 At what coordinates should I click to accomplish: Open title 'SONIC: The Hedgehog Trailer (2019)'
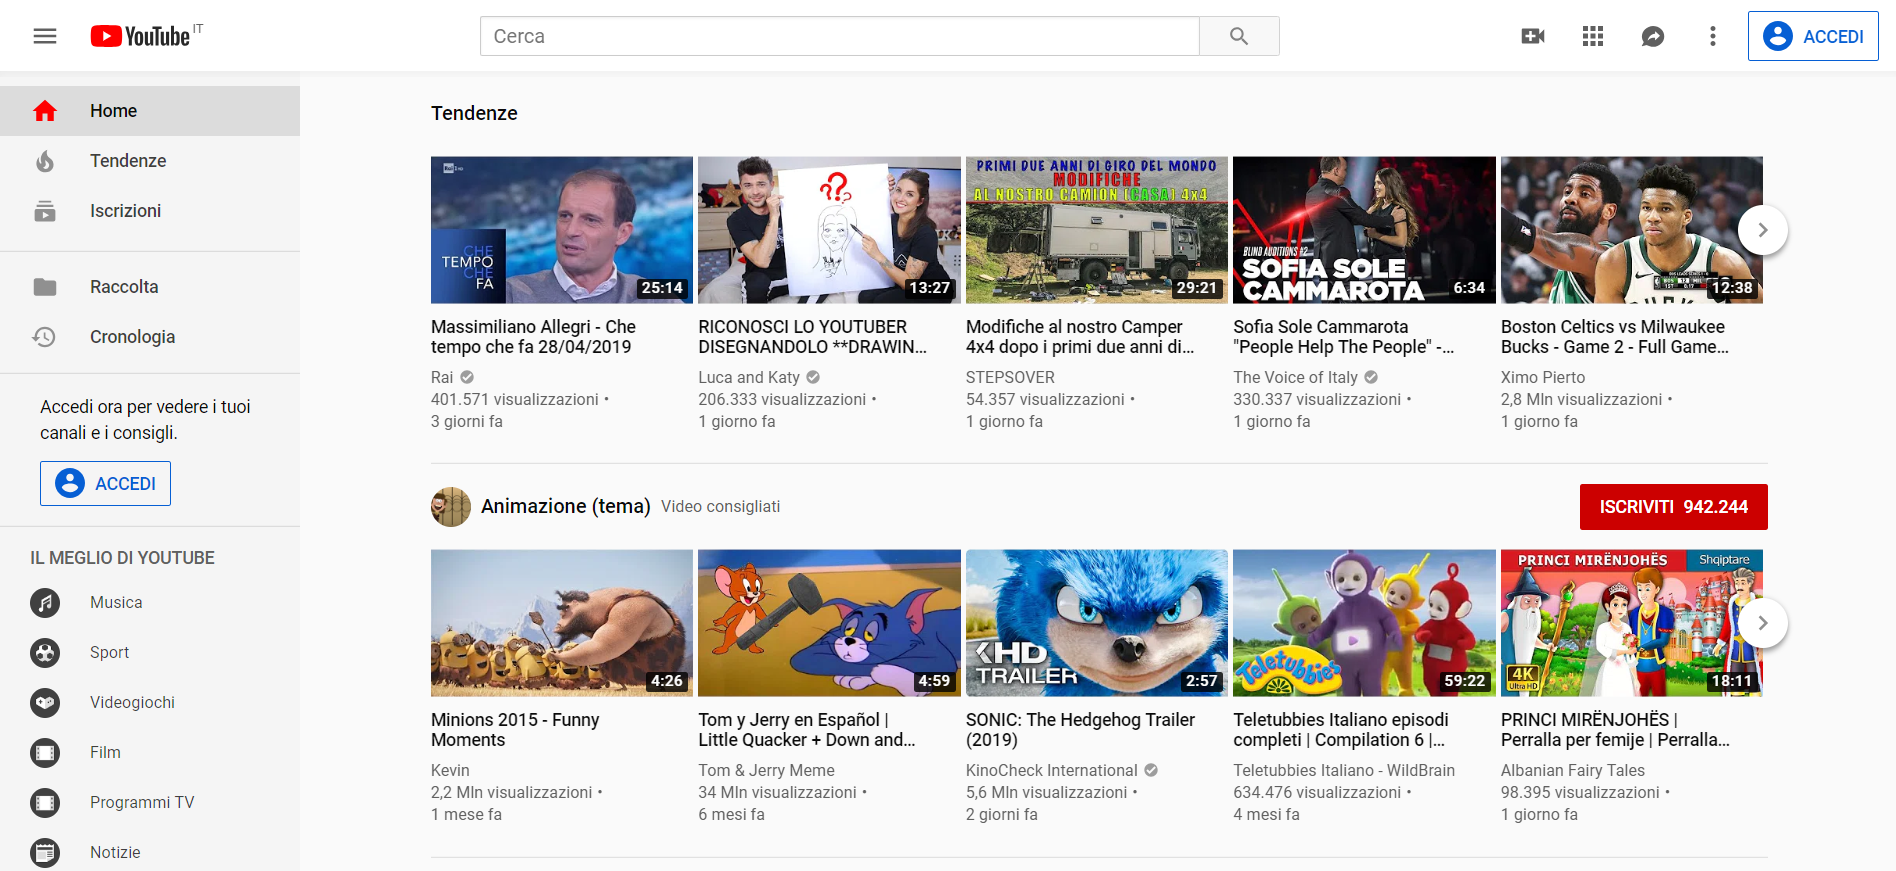[x=1080, y=730]
